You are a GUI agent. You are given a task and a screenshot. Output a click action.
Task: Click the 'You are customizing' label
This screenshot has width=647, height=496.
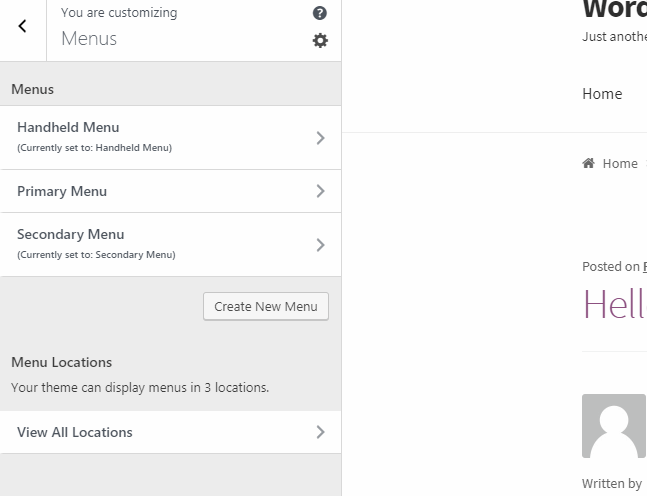point(119,13)
